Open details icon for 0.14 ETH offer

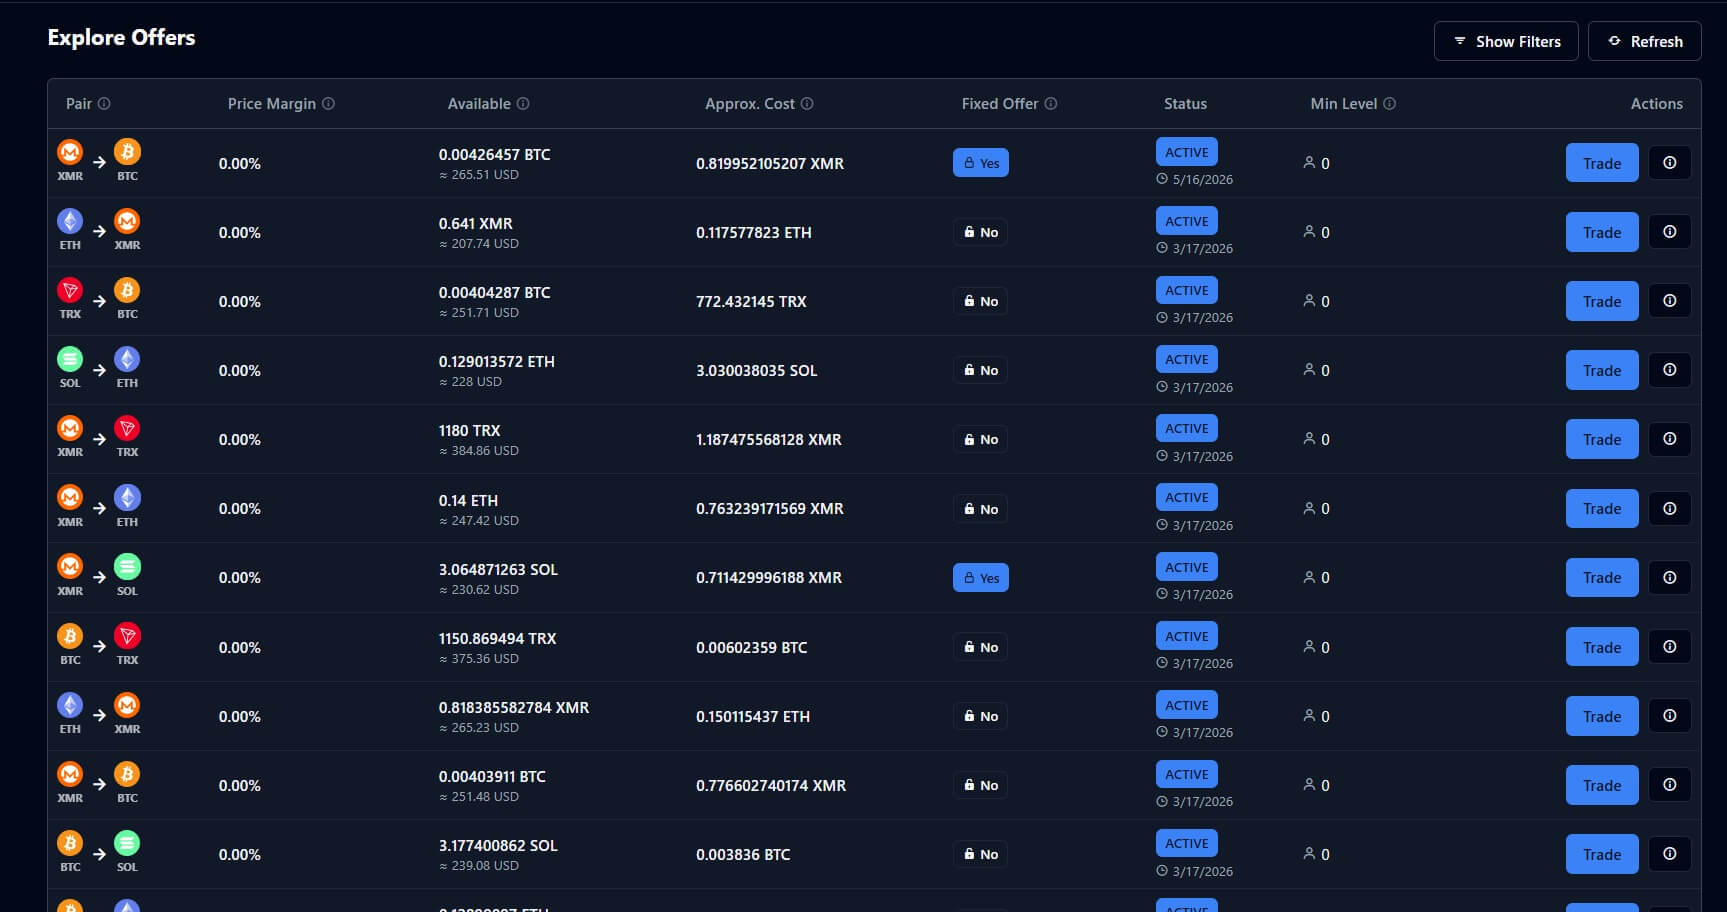point(1670,508)
